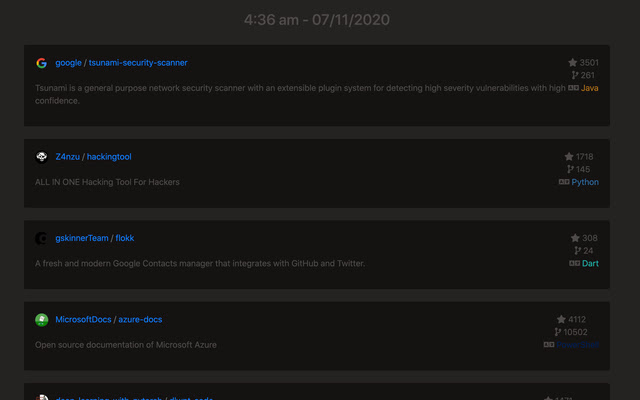Click the MicrosoftDocs green avatar
640x400 pixels.
pos(42,320)
